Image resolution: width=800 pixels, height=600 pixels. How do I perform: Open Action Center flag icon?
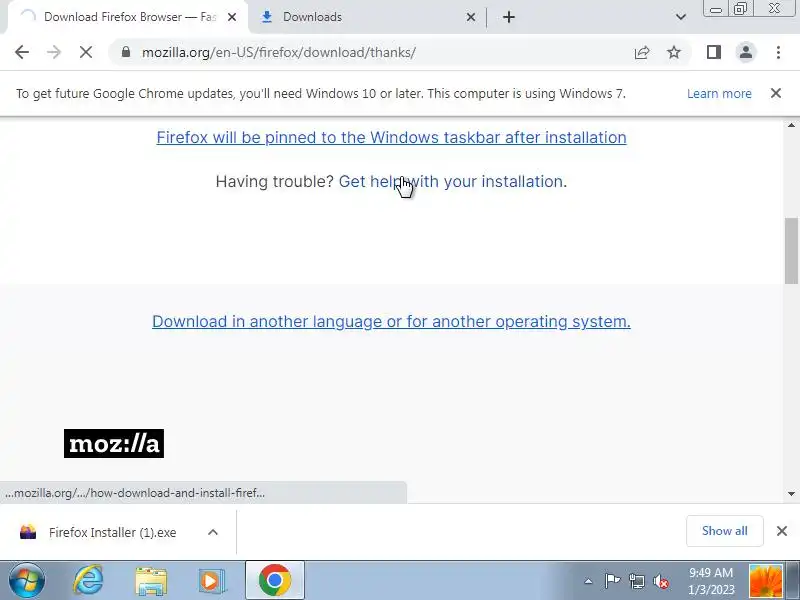pyautogui.click(x=612, y=581)
